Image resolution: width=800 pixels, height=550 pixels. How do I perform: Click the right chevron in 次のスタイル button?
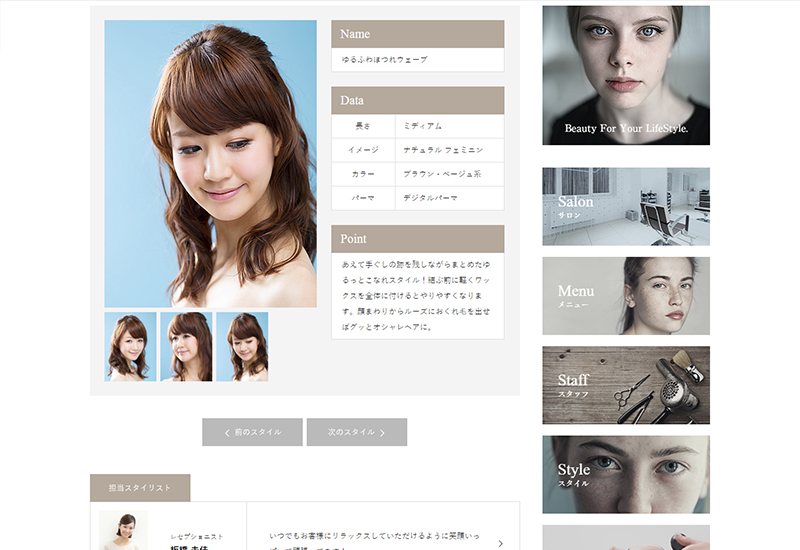tap(382, 433)
